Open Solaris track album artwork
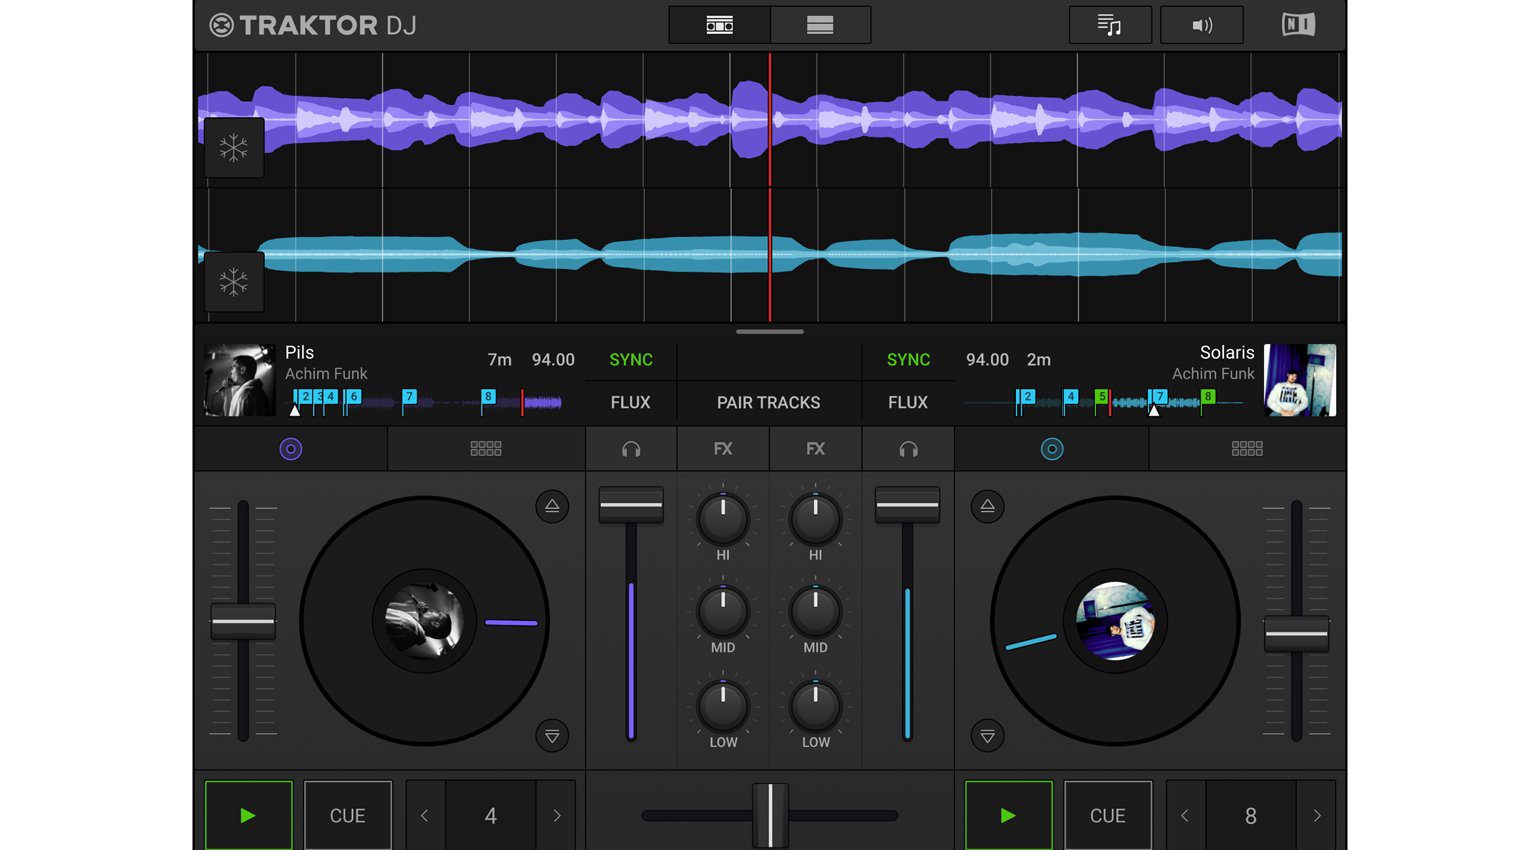Screen dimensions: 1540x850 coord(1300,380)
